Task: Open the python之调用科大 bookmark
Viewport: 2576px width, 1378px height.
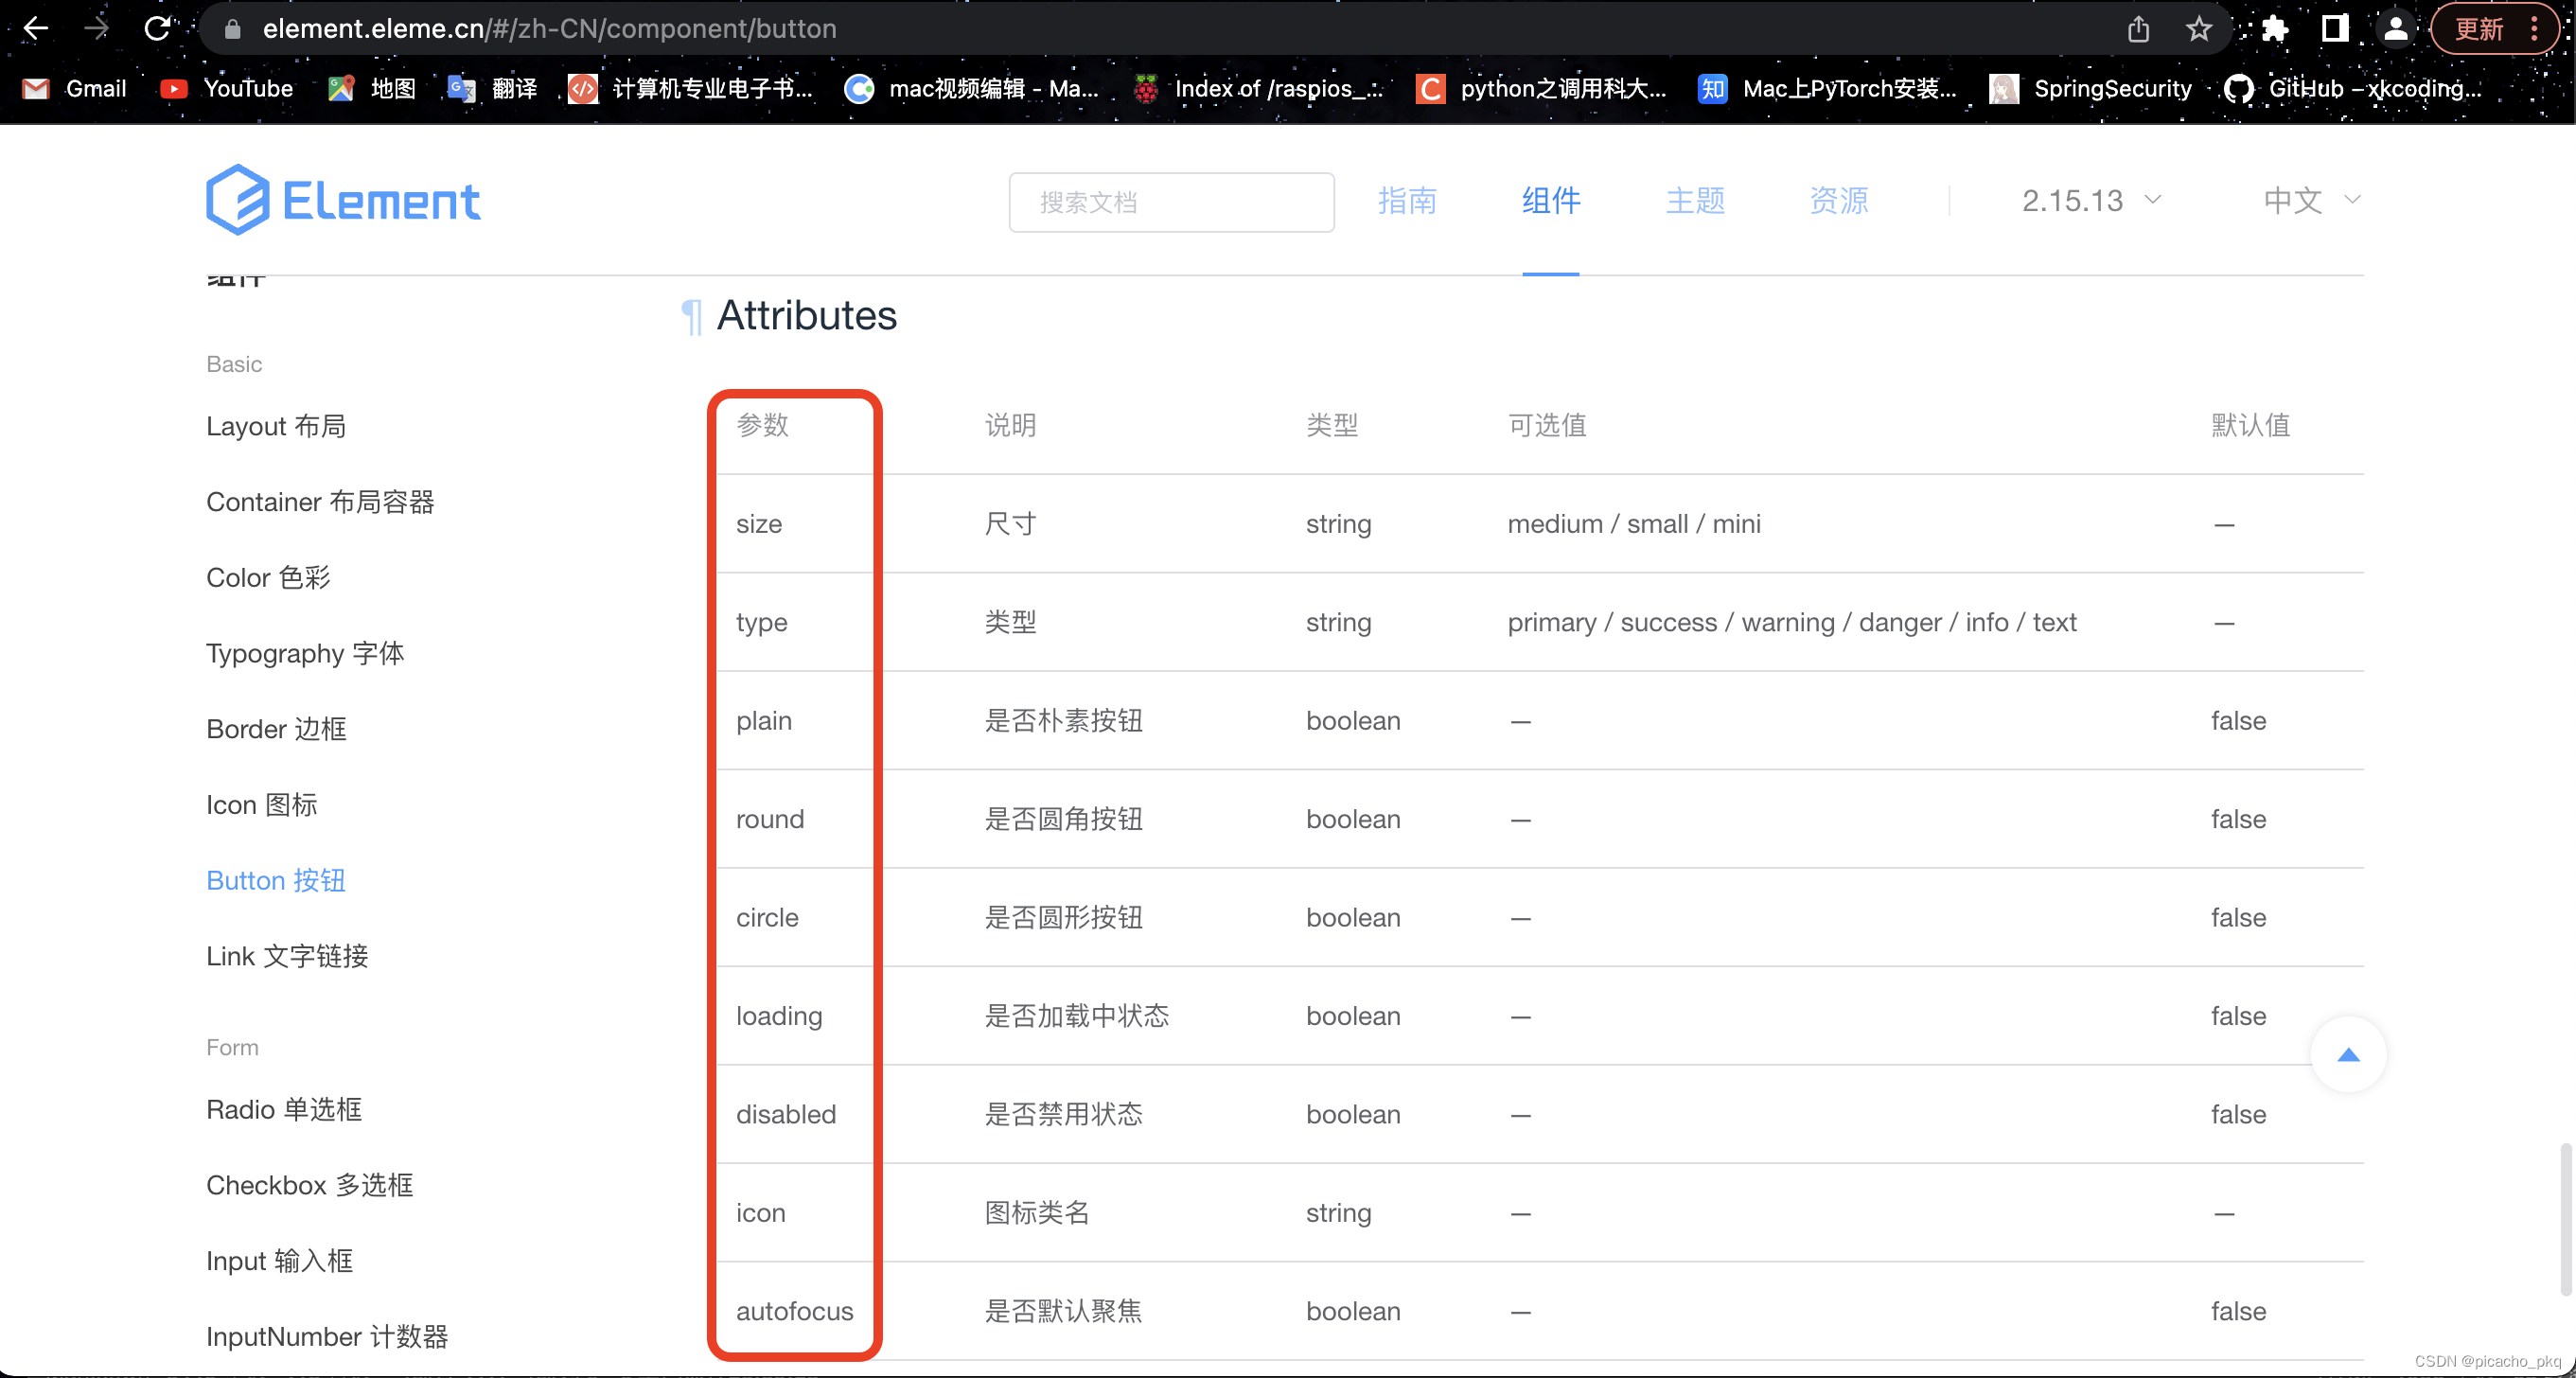Action: 1541,89
